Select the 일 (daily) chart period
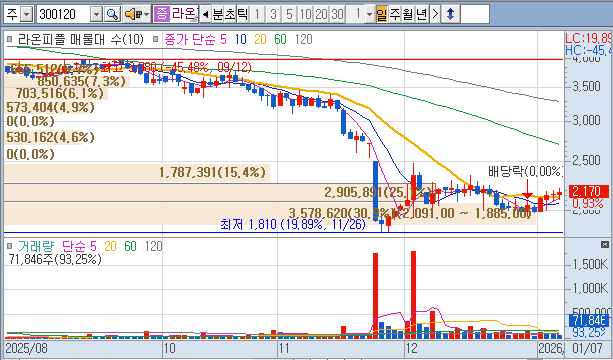This screenshot has width=613, height=360. tap(382, 14)
